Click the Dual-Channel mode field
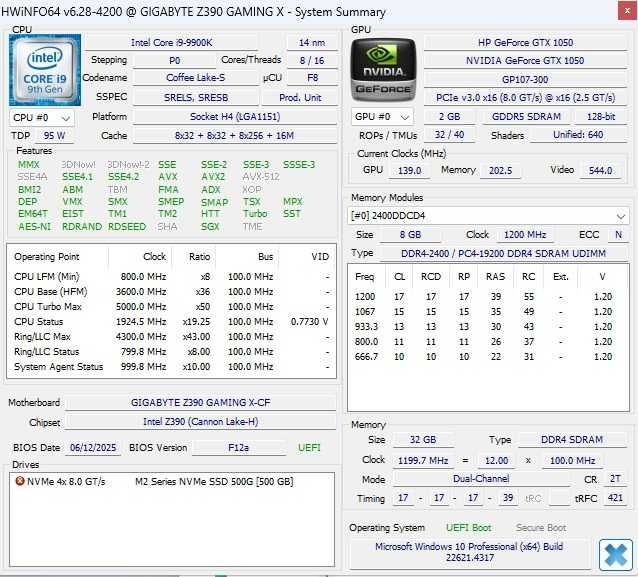Viewport: 638px width, 577px height. click(x=481, y=479)
